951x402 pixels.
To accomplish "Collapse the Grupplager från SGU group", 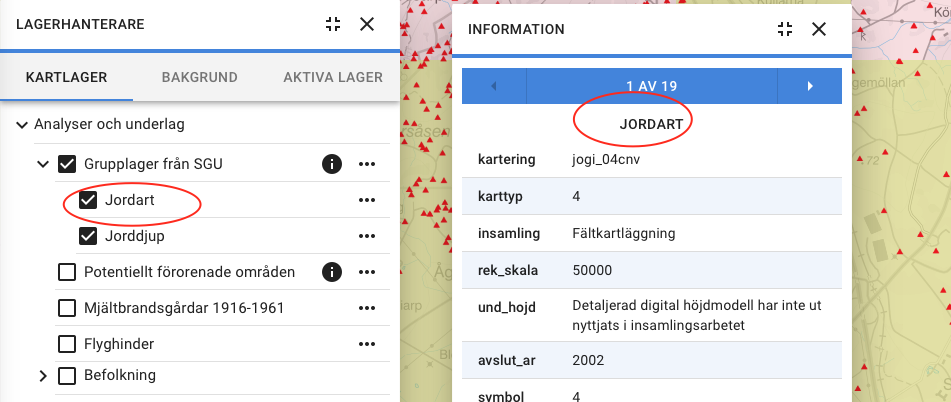I will click(43, 164).
